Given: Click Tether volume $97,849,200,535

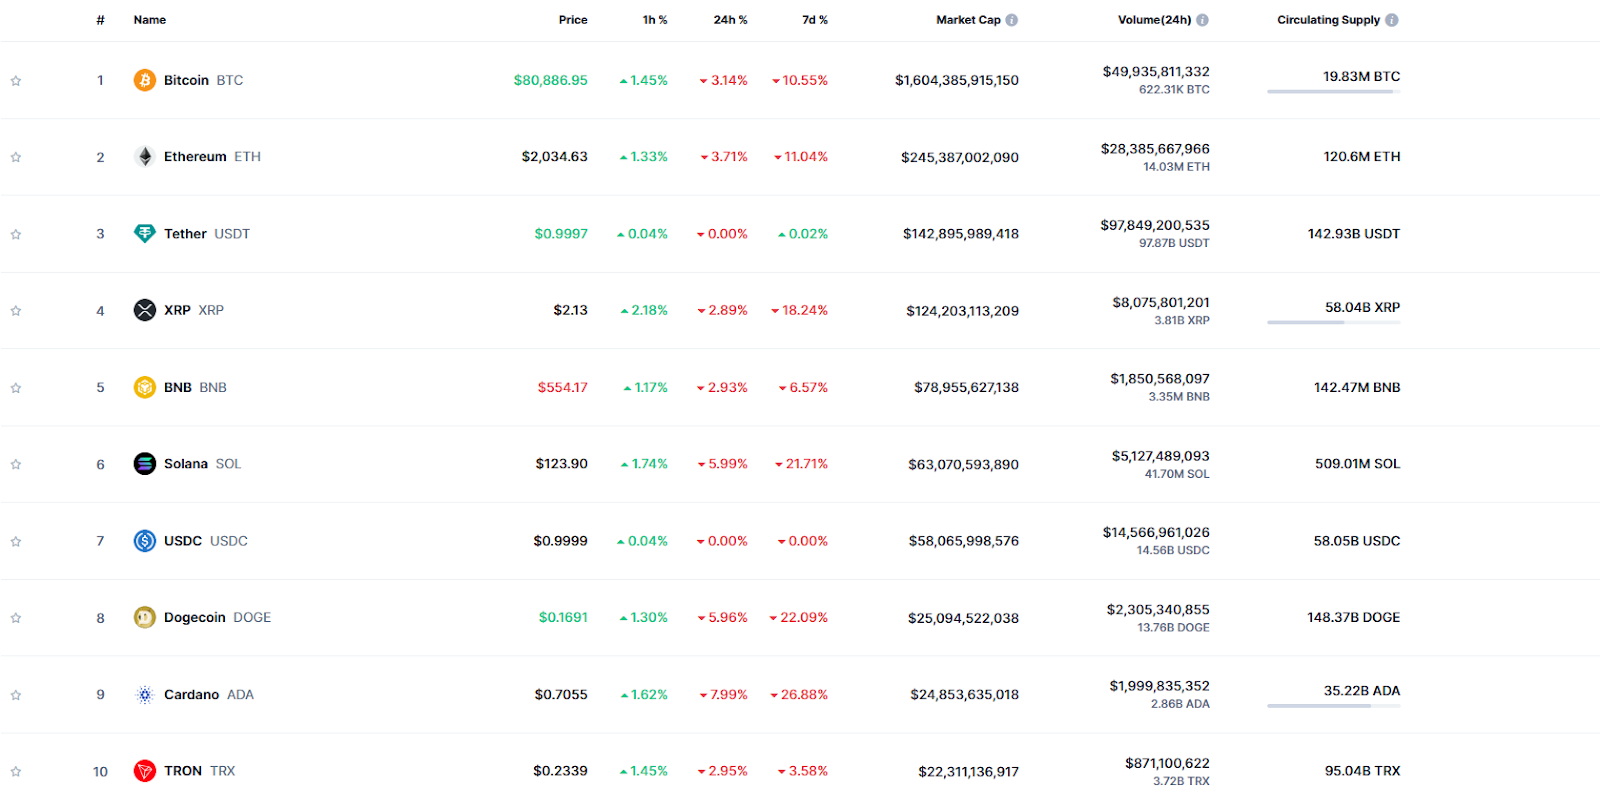Looking at the screenshot, I should [x=1155, y=225].
